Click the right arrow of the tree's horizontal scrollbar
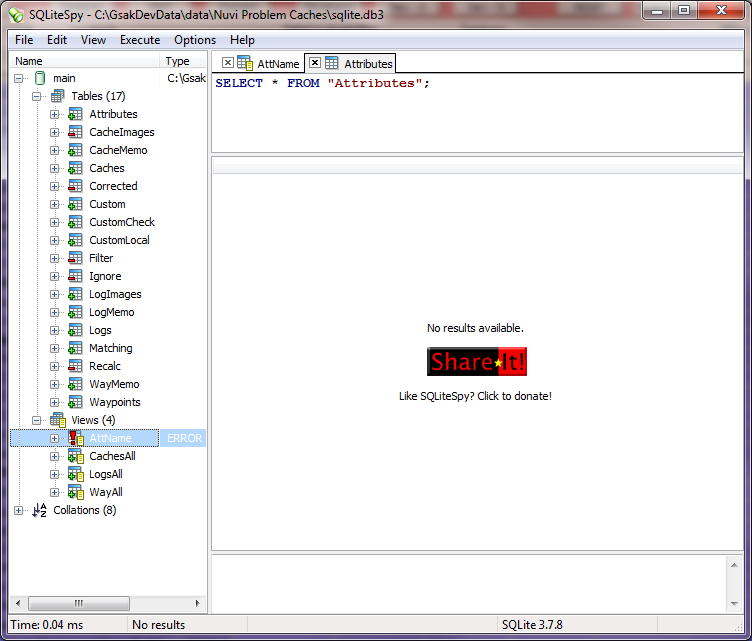 point(198,603)
